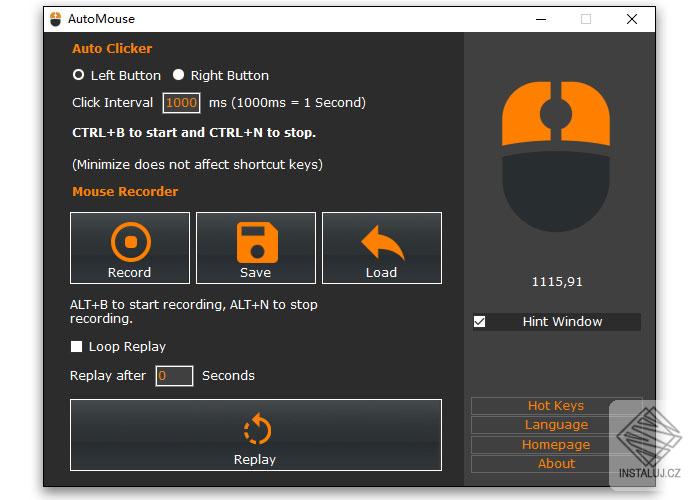Click the Seconds label
Screen dimensions: 700x500
point(228,376)
